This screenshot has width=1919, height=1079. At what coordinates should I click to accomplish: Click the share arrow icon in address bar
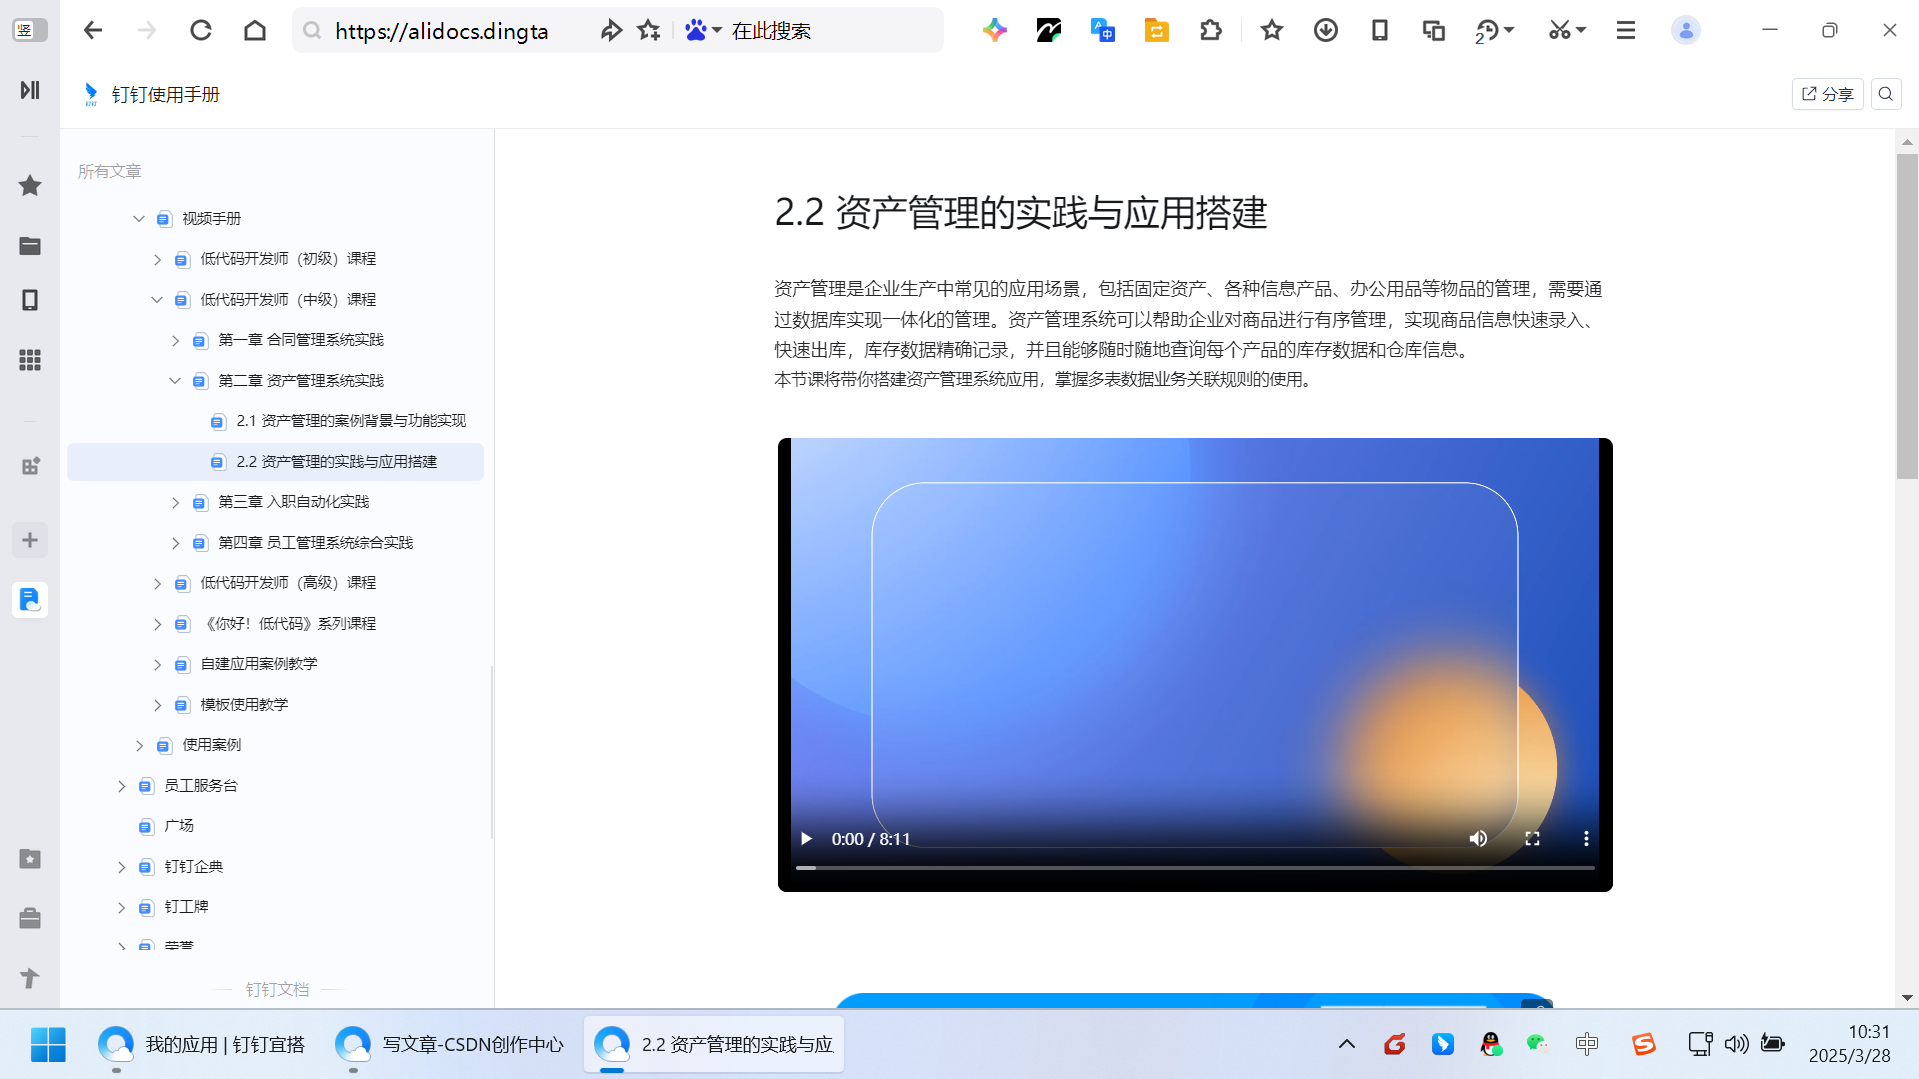[x=610, y=31]
